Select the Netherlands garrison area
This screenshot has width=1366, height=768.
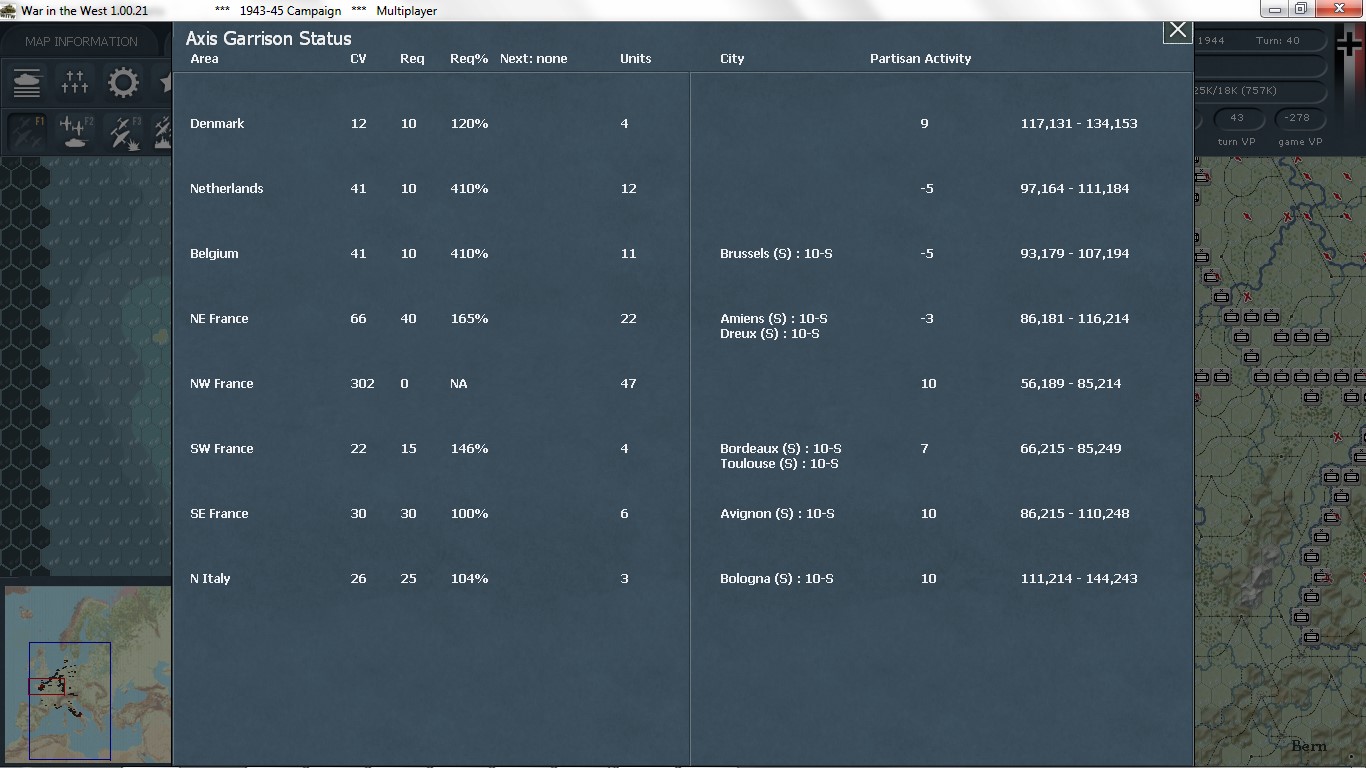[227, 189]
